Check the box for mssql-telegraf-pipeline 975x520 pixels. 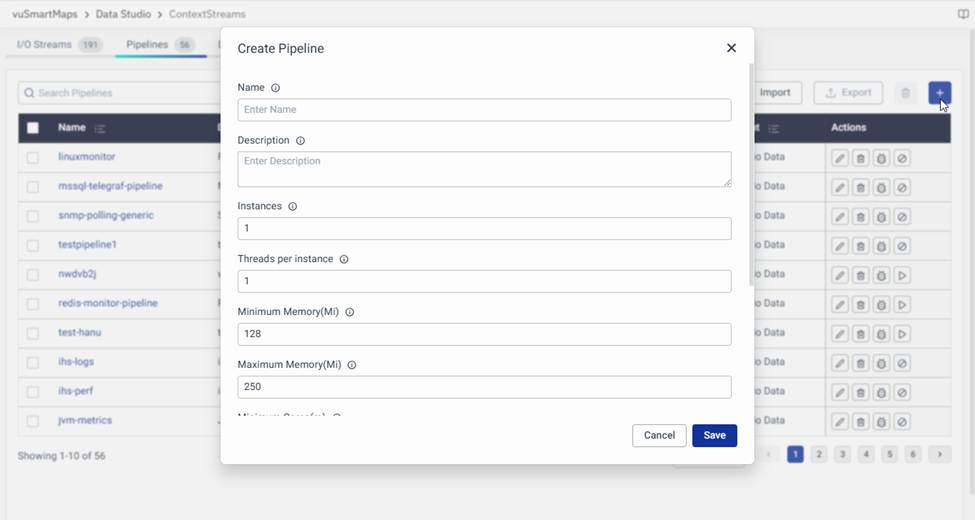(33, 187)
